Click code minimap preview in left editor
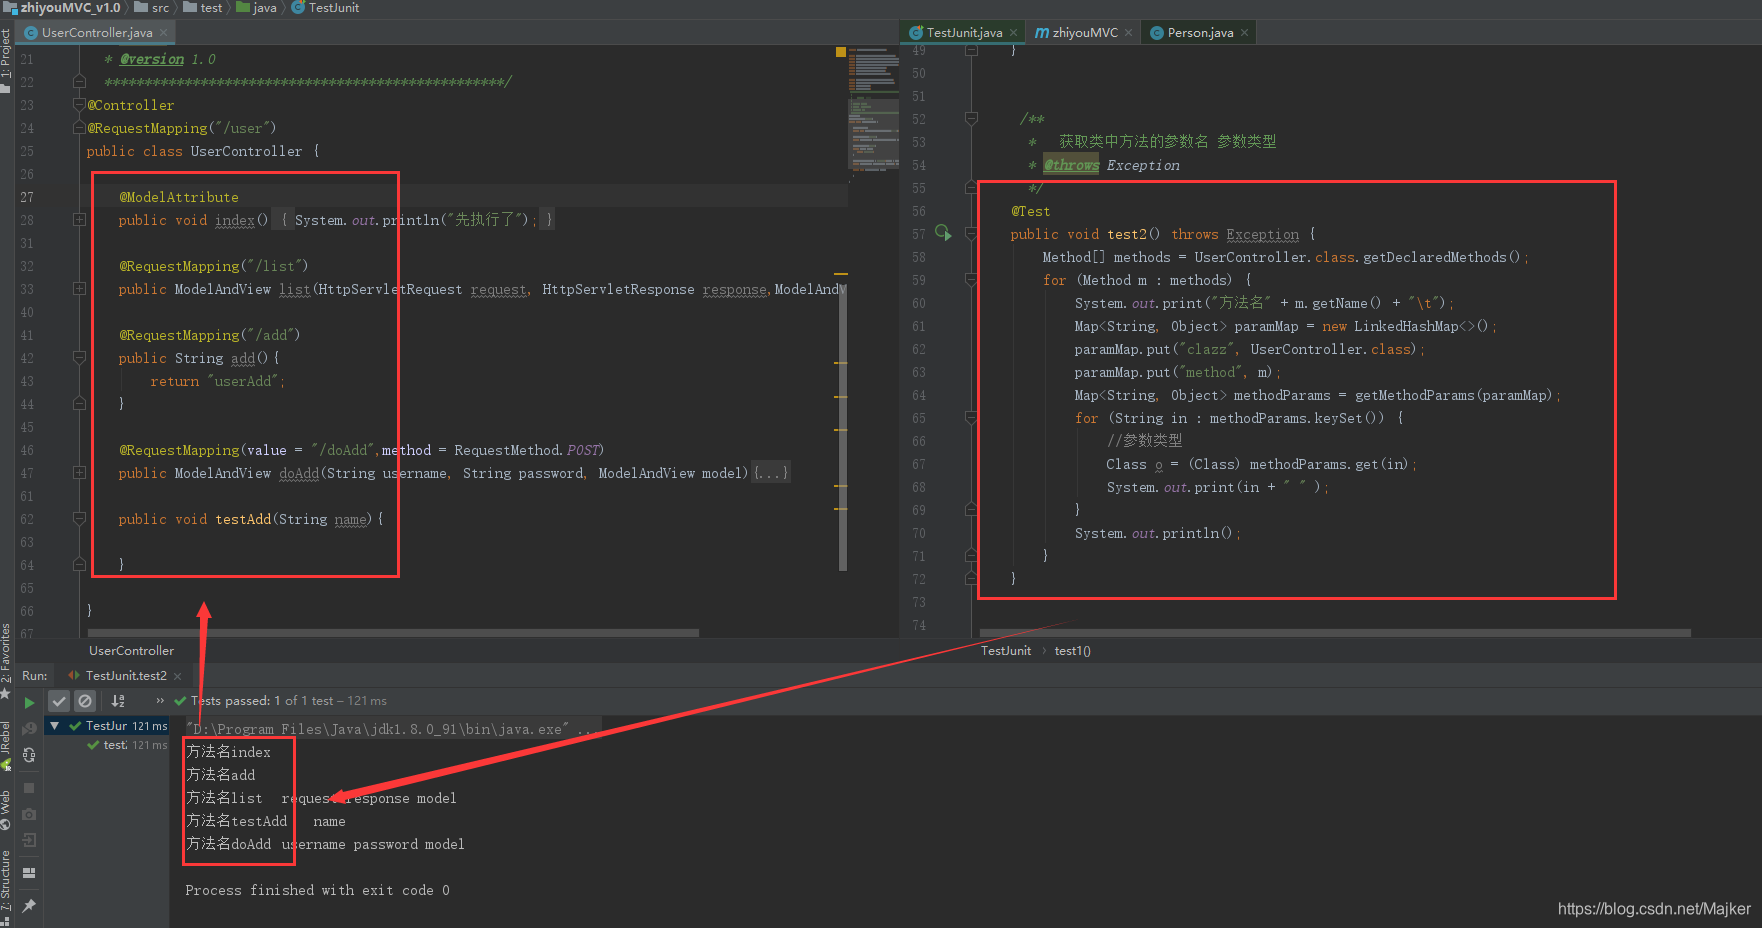Screen dimensions: 1762x928 (874, 110)
